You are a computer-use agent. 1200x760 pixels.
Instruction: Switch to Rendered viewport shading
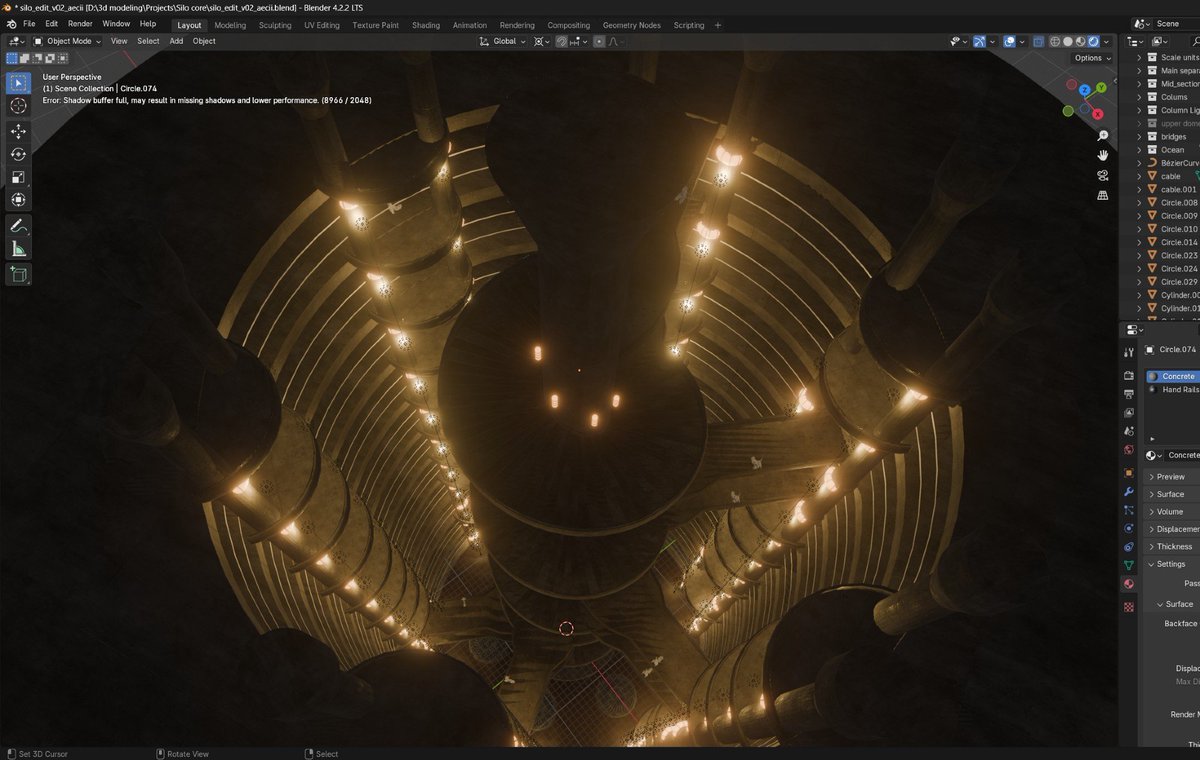tap(1093, 41)
